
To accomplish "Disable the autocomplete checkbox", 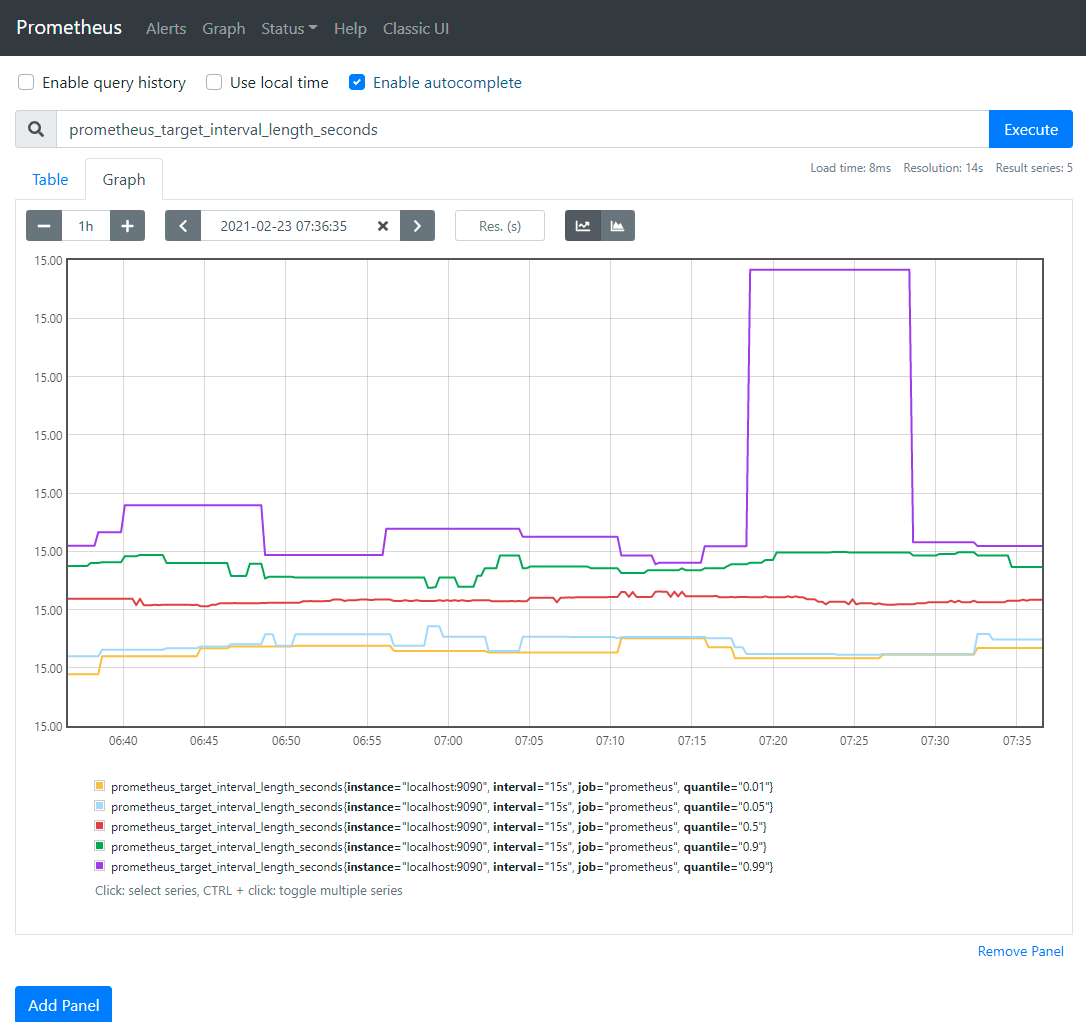I will click(x=357, y=83).
